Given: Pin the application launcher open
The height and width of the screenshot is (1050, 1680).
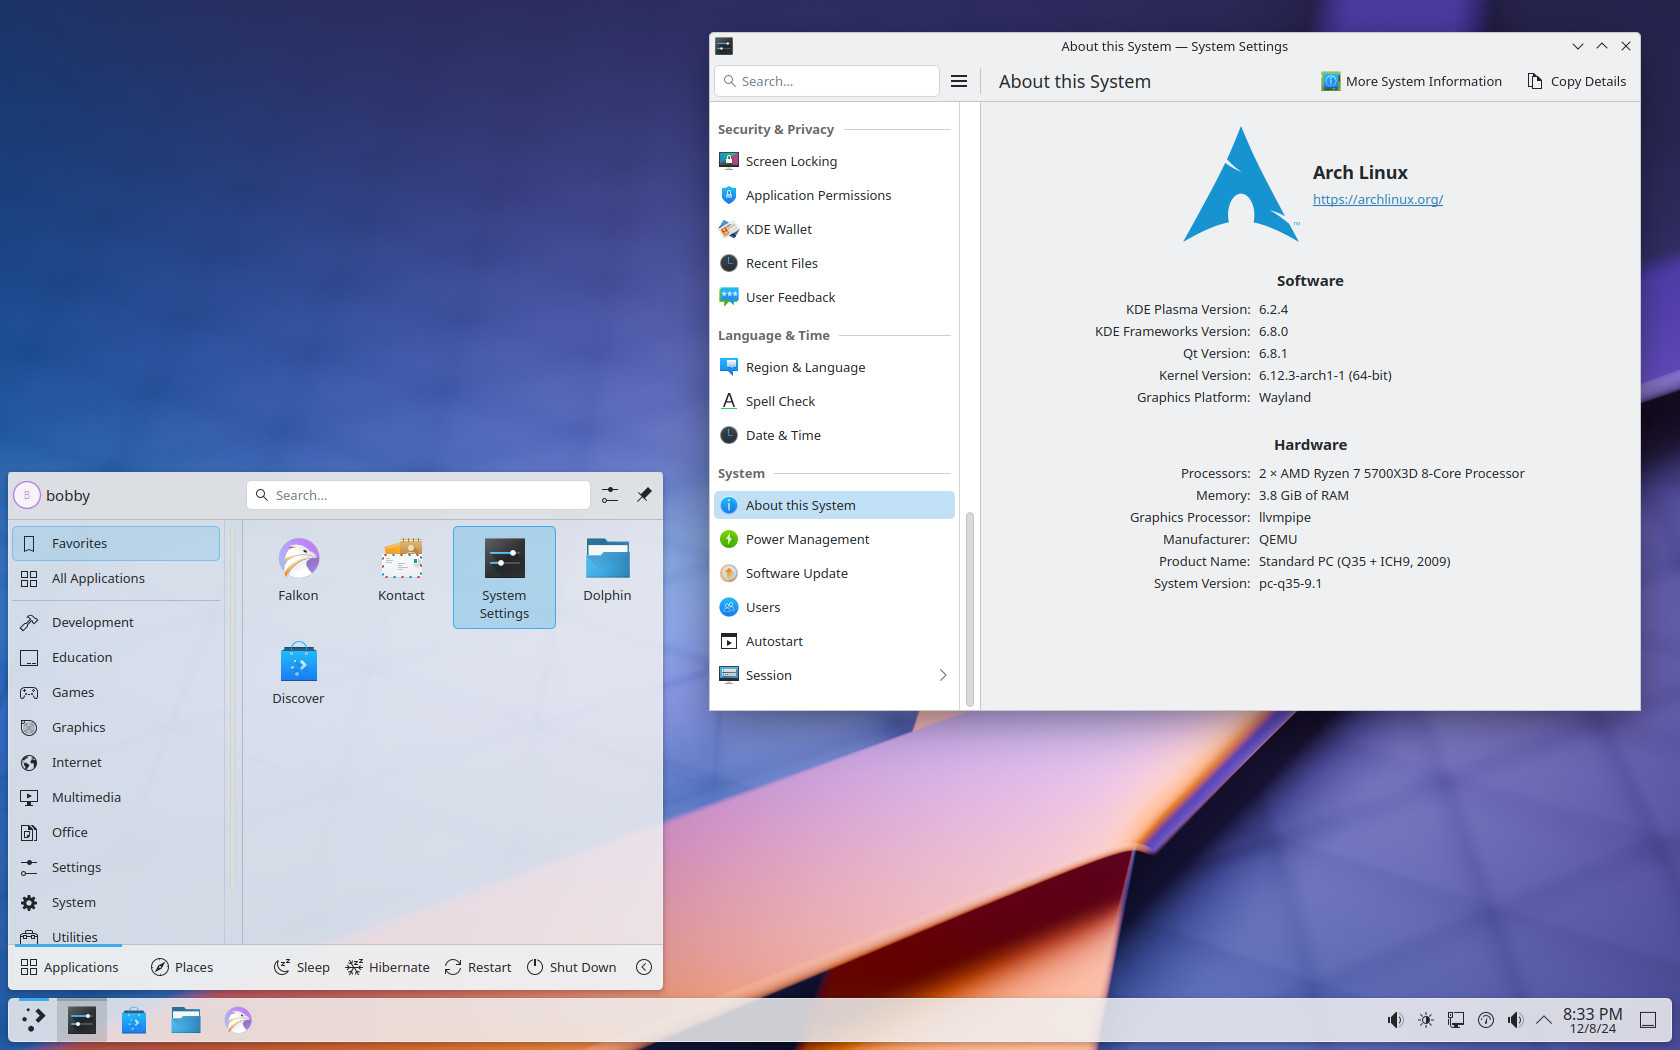Looking at the screenshot, I should (x=644, y=495).
